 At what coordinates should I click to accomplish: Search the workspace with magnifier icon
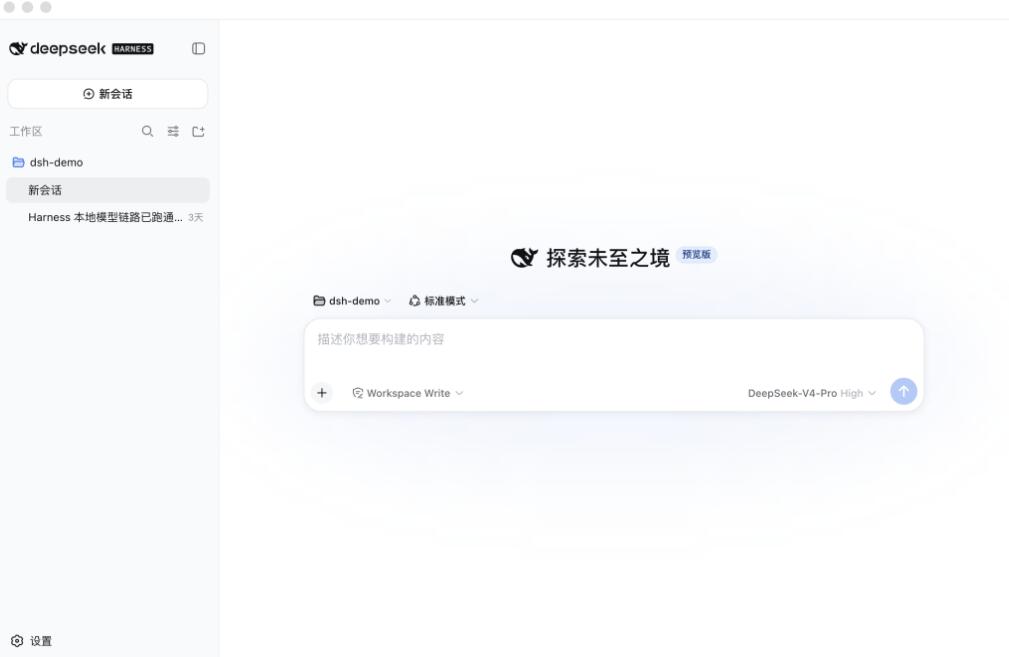tap(147, 131)
